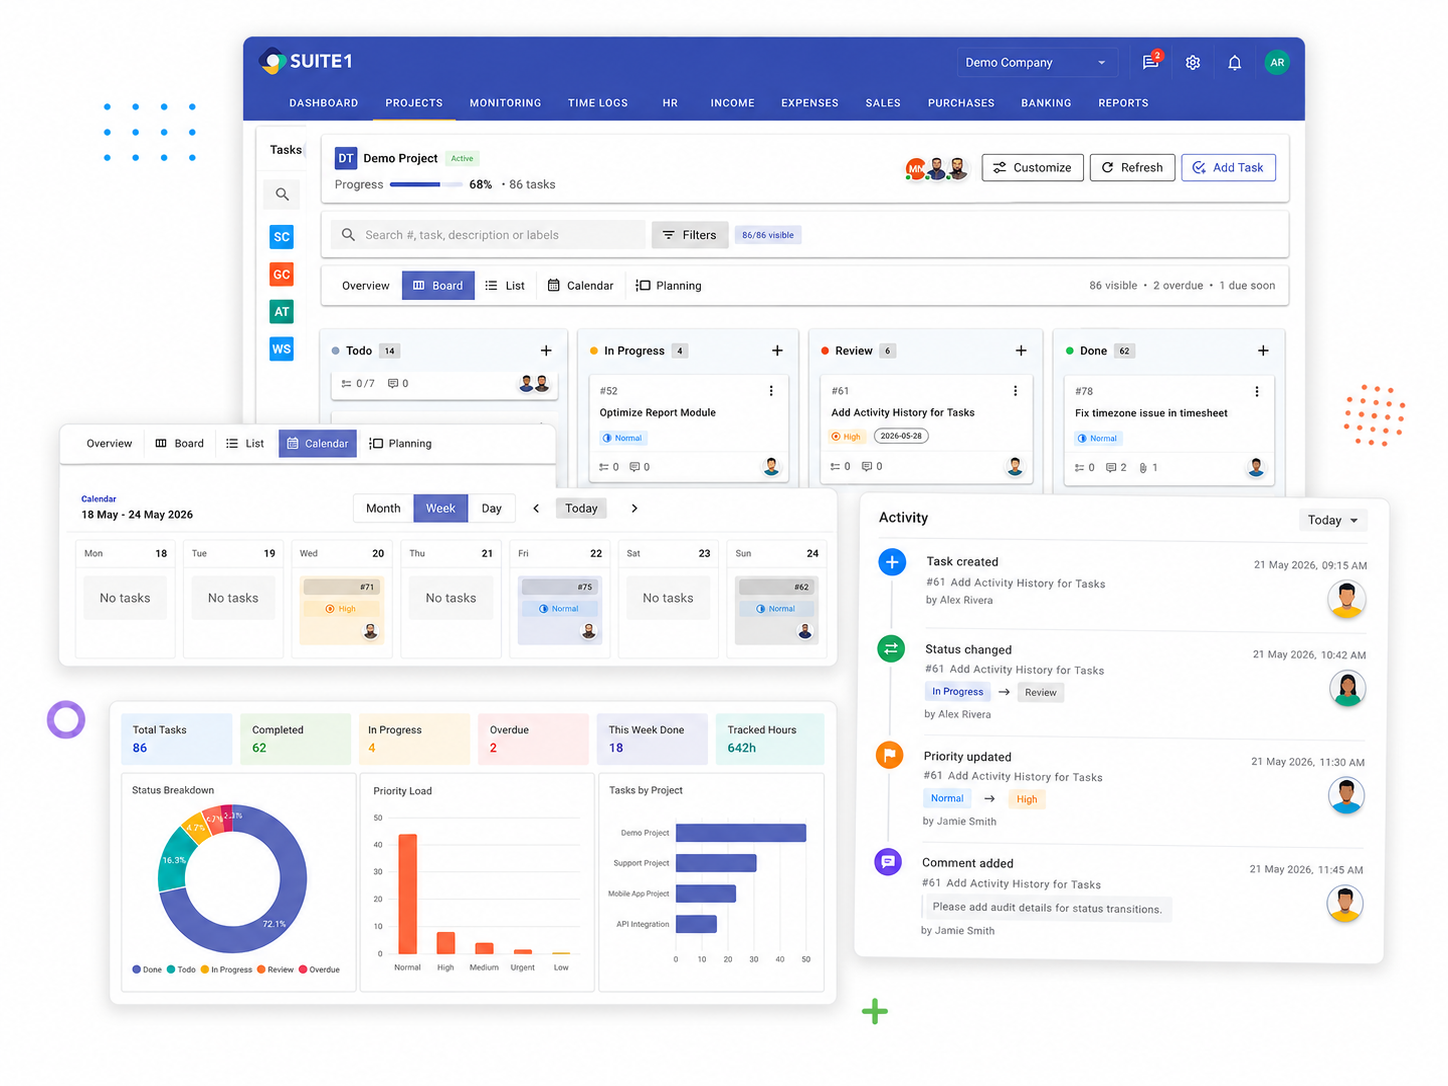
Task: Go to next week with right chevron
Action: (634, 508)
